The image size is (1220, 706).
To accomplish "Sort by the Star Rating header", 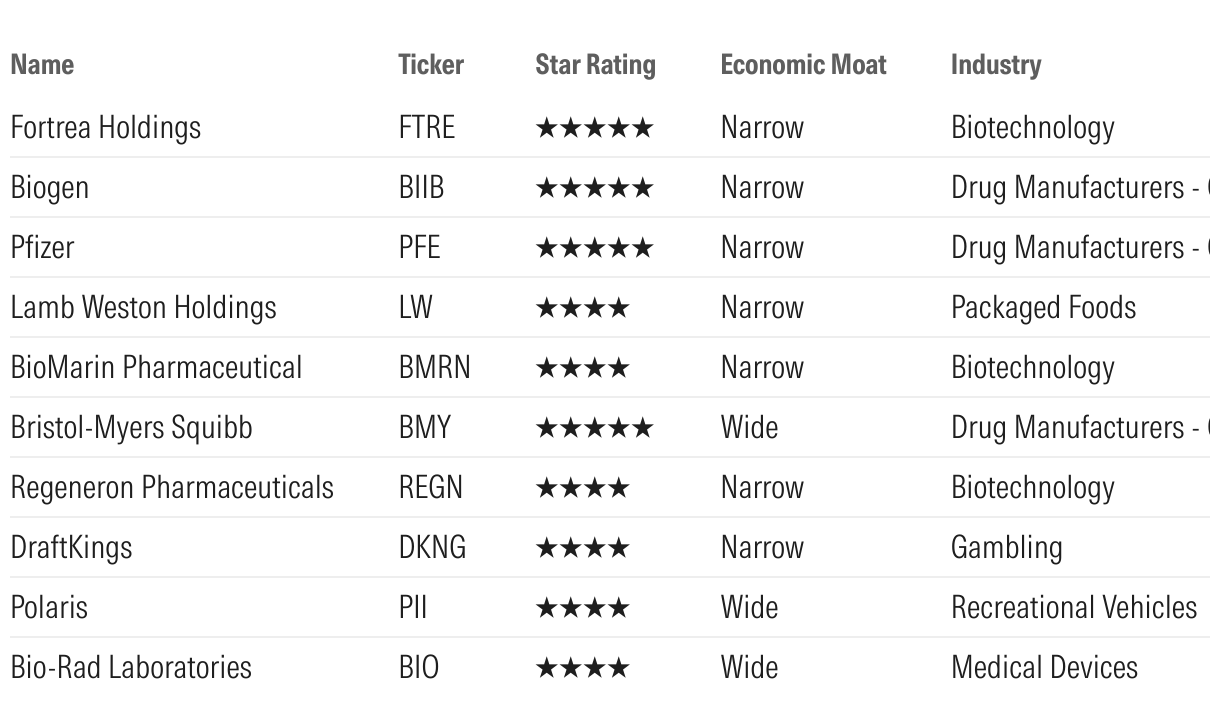I will point(595,65).
